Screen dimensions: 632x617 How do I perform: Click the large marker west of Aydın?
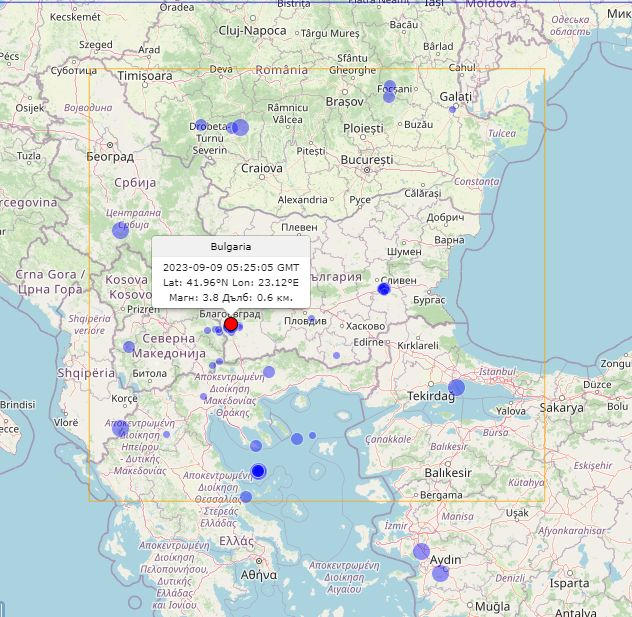pyautogui.click(x=421, y=551)
